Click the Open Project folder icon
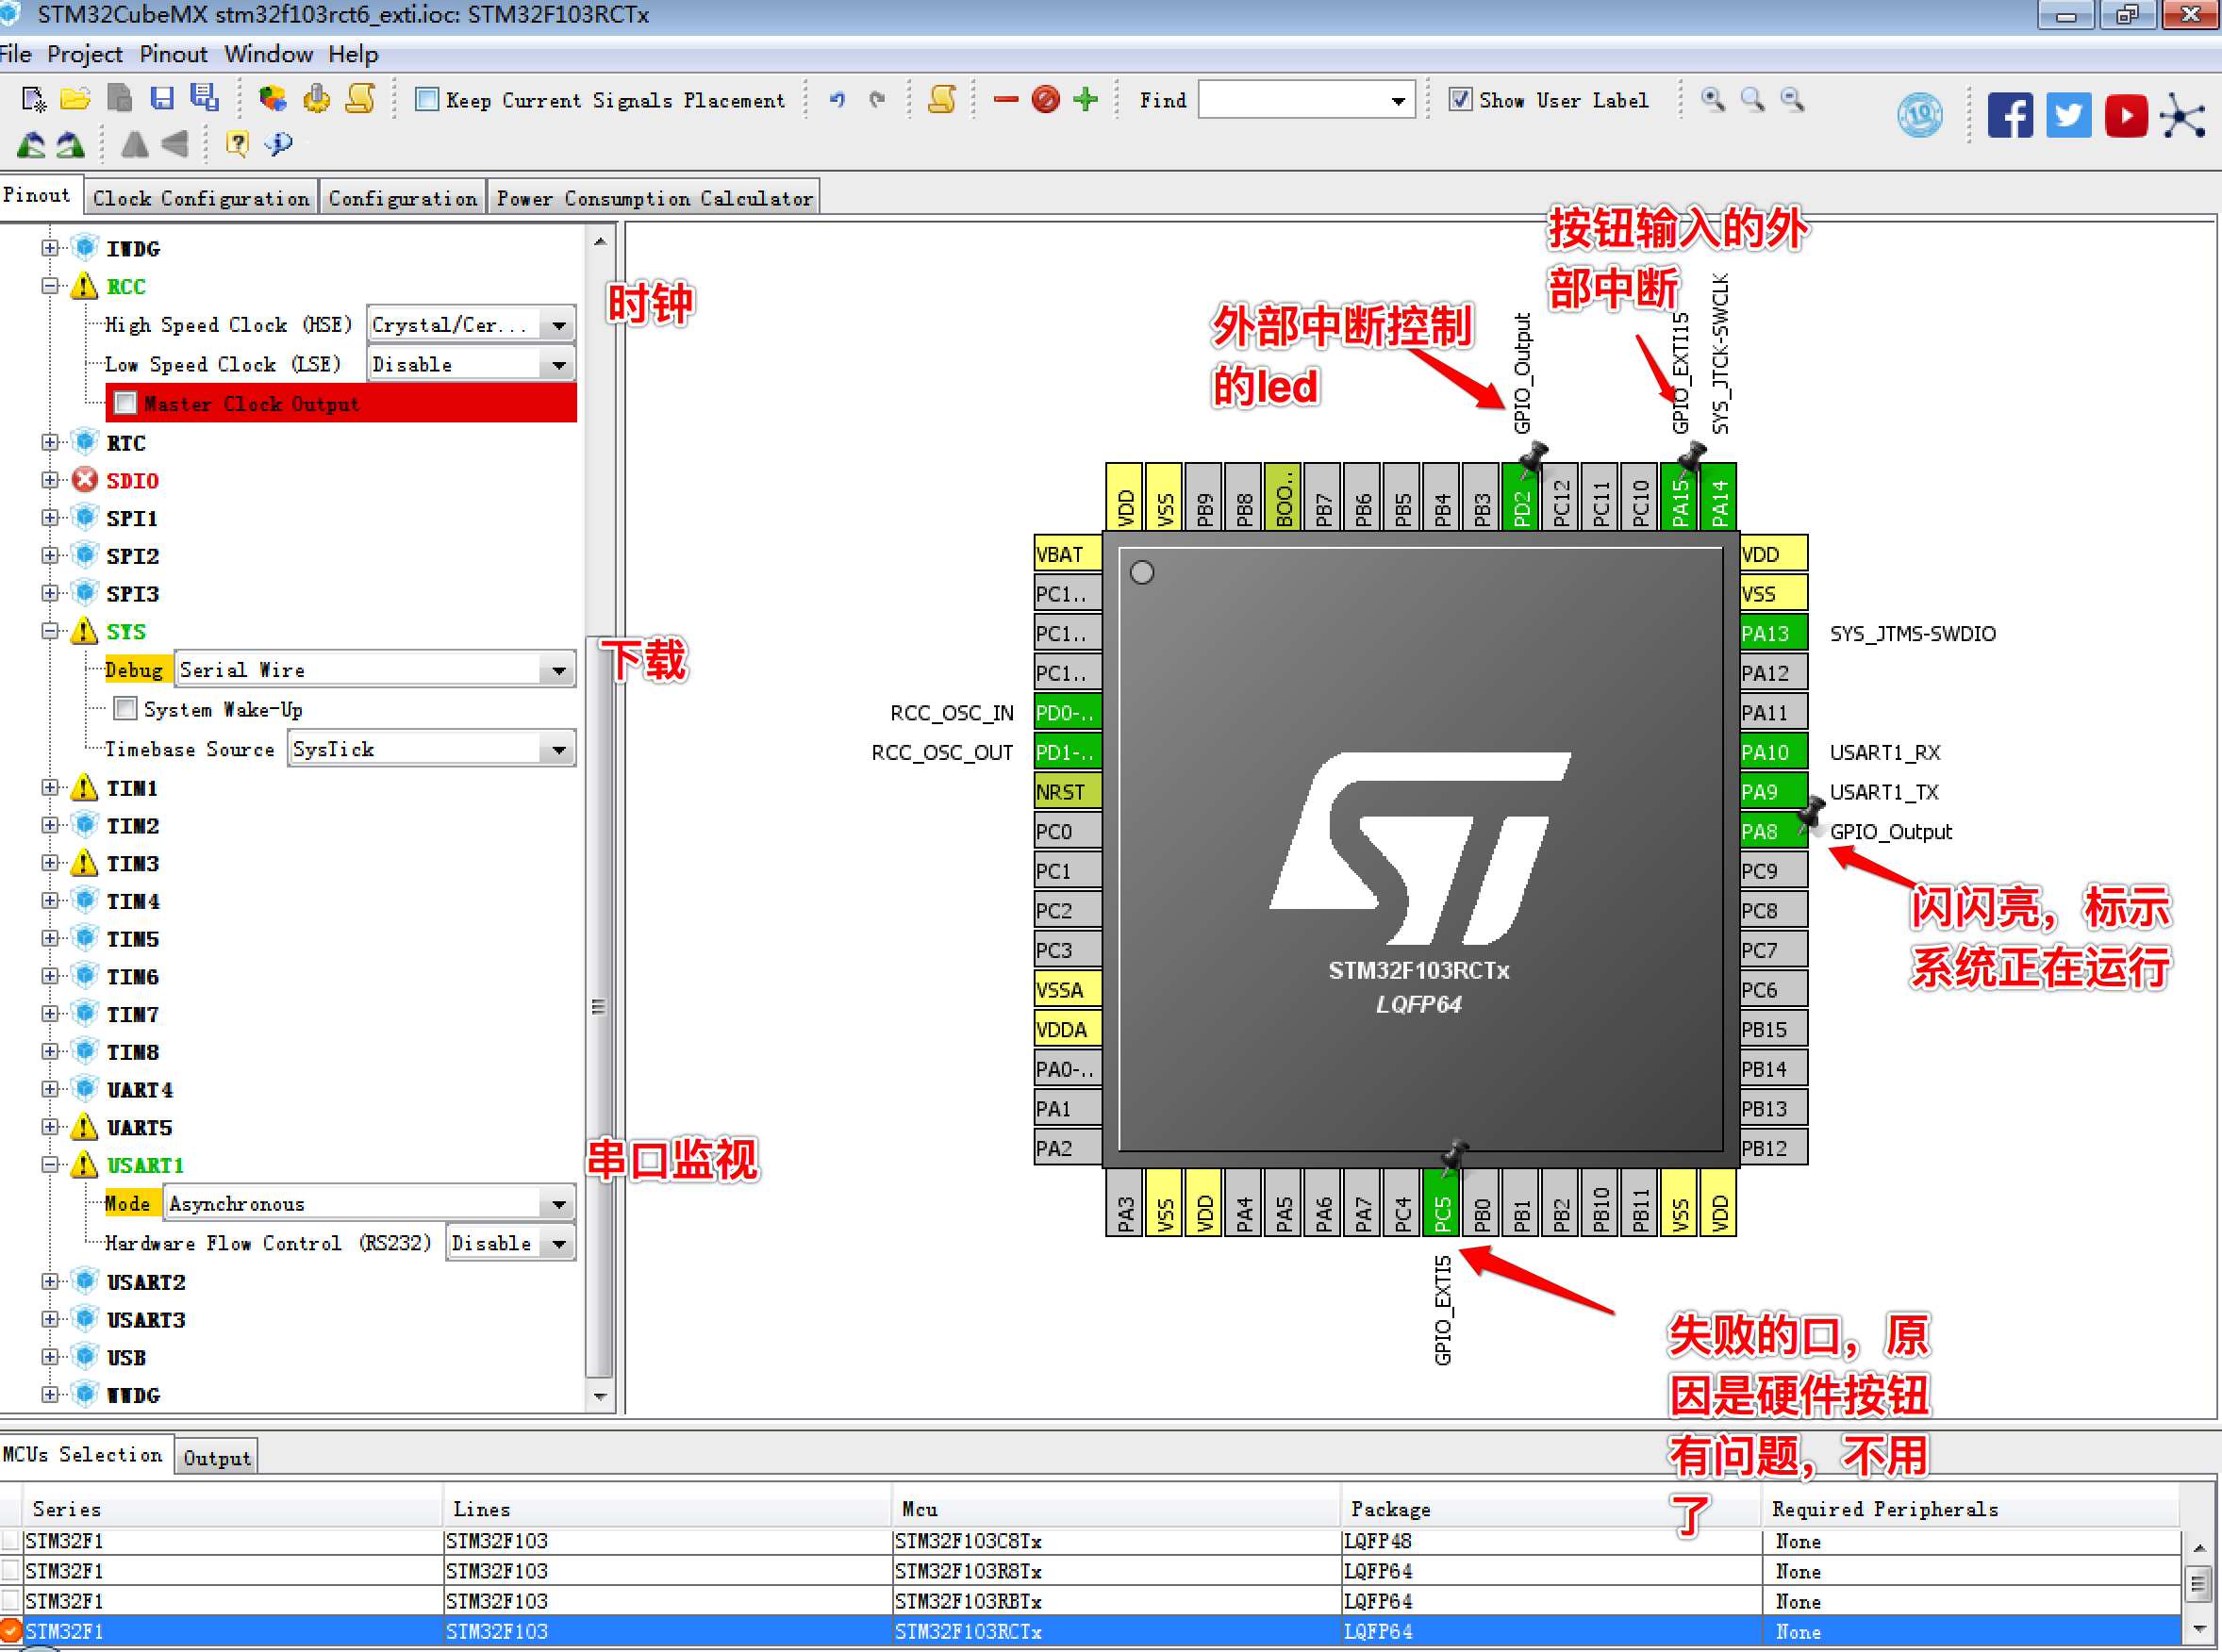Viewport: 2222px width, 1652px height. point(76,99)
